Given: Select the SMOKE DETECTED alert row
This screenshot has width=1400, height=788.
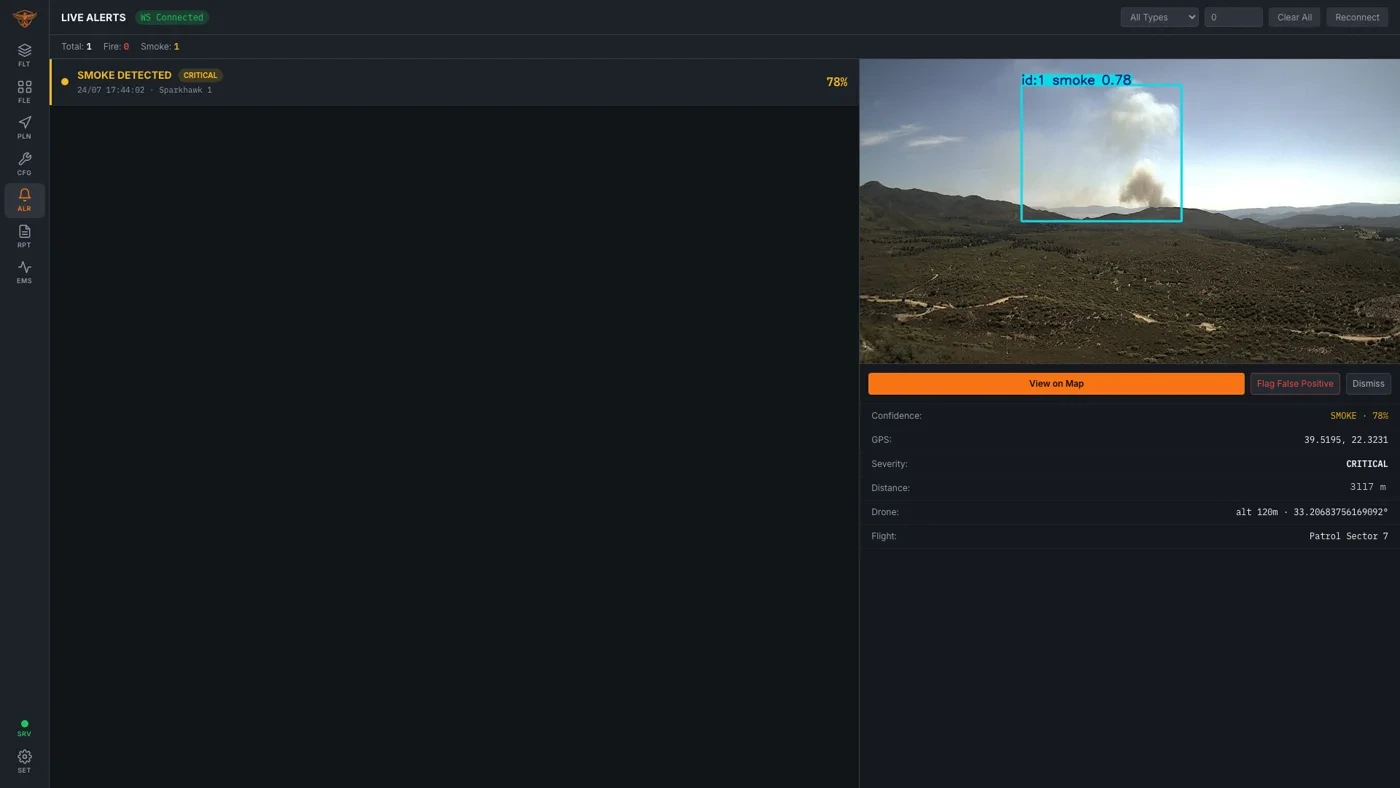Looking at the screenshot, I should (454, 82).
